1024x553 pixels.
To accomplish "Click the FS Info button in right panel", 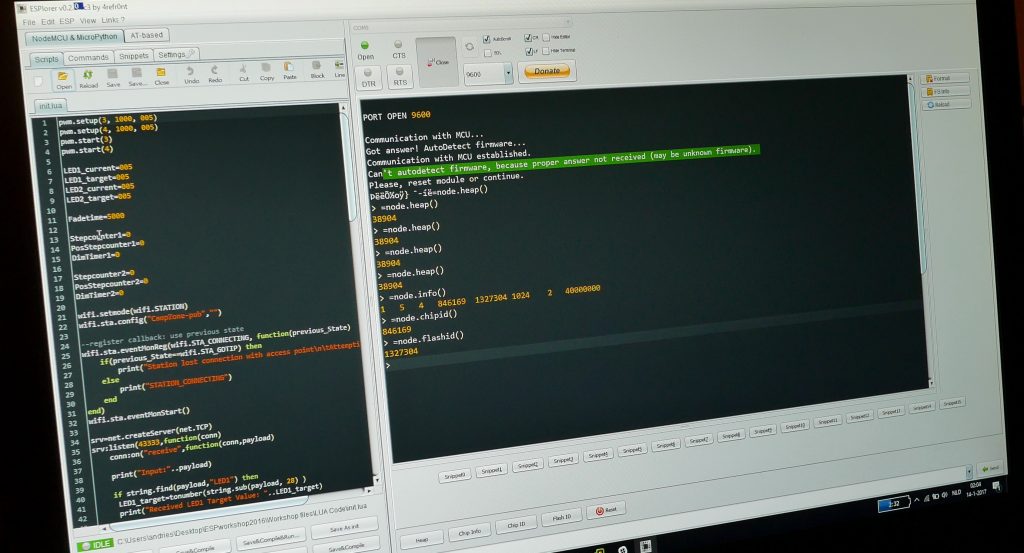I will click(946, 91).
